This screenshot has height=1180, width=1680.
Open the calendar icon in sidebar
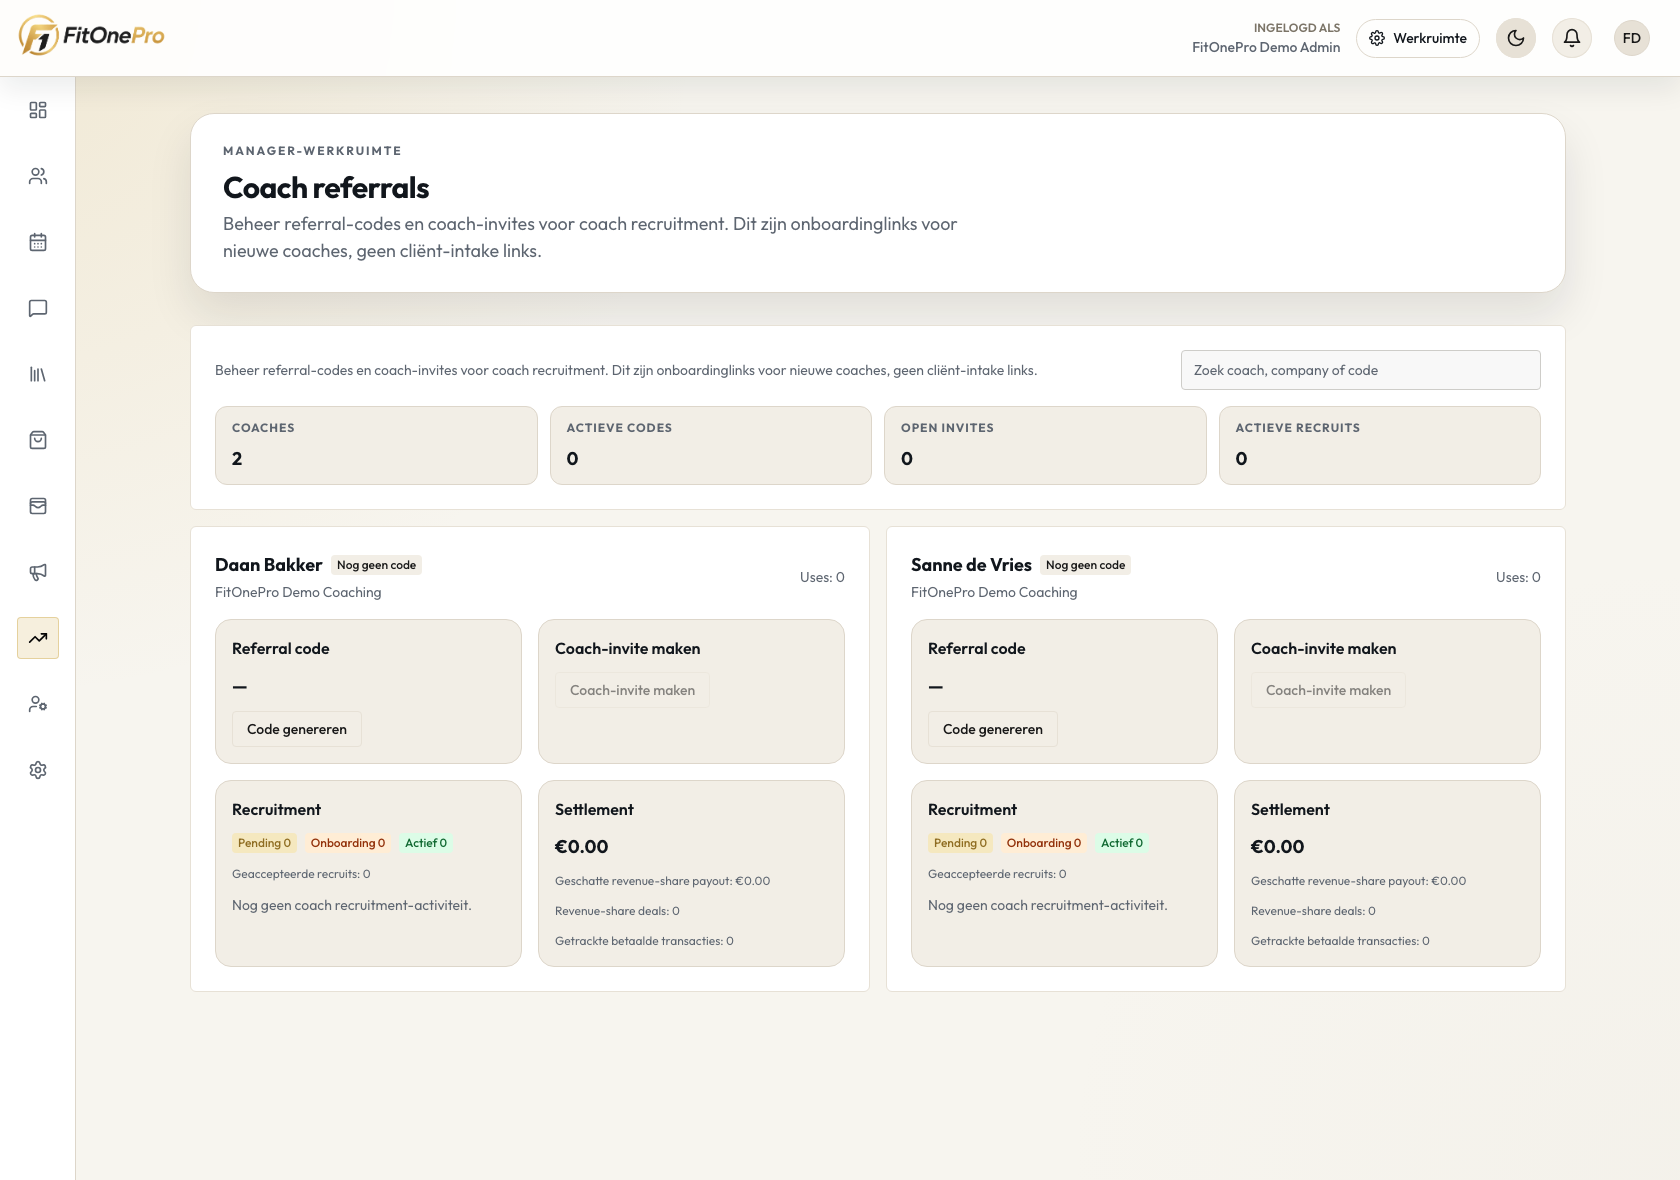38,242
